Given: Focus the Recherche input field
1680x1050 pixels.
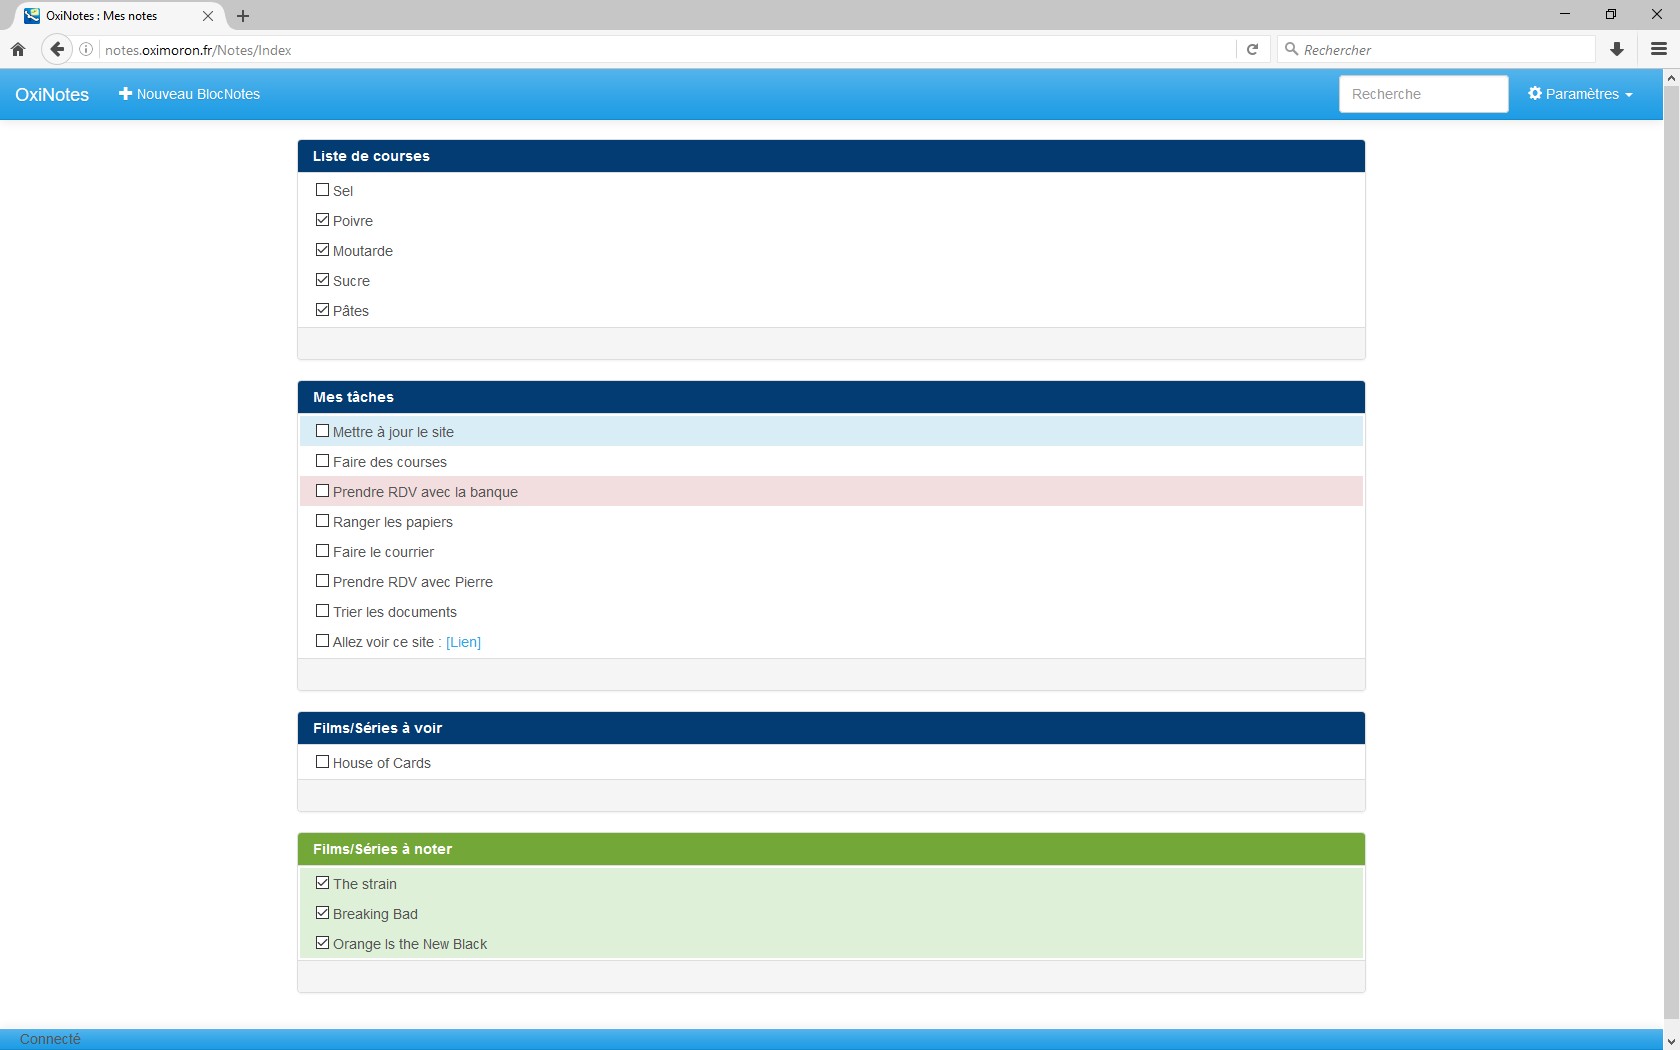Looking at the screenshot, I should [1423, 94].
